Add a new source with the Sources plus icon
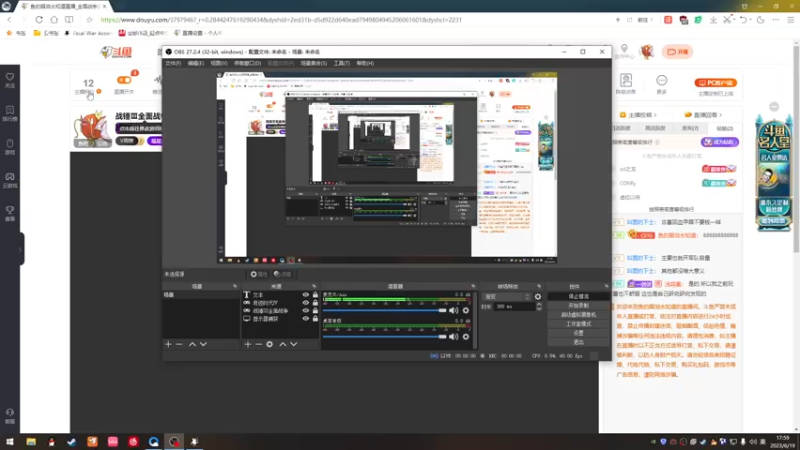The height and width of the screenshot is (450, 800). tap(247, 344)
